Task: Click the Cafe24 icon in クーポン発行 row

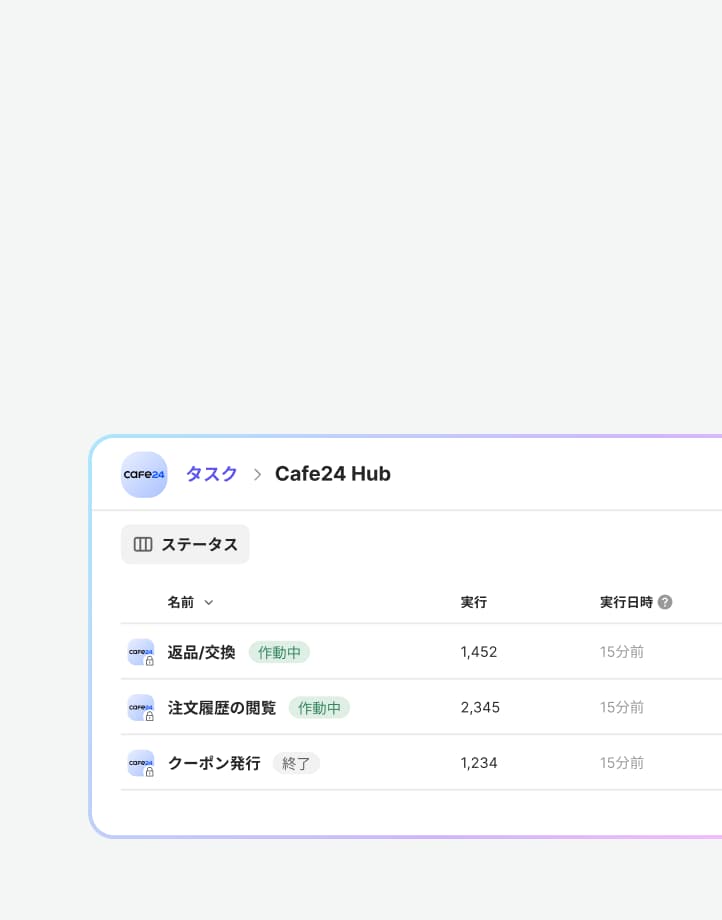Action: click(x=141, y=763)
